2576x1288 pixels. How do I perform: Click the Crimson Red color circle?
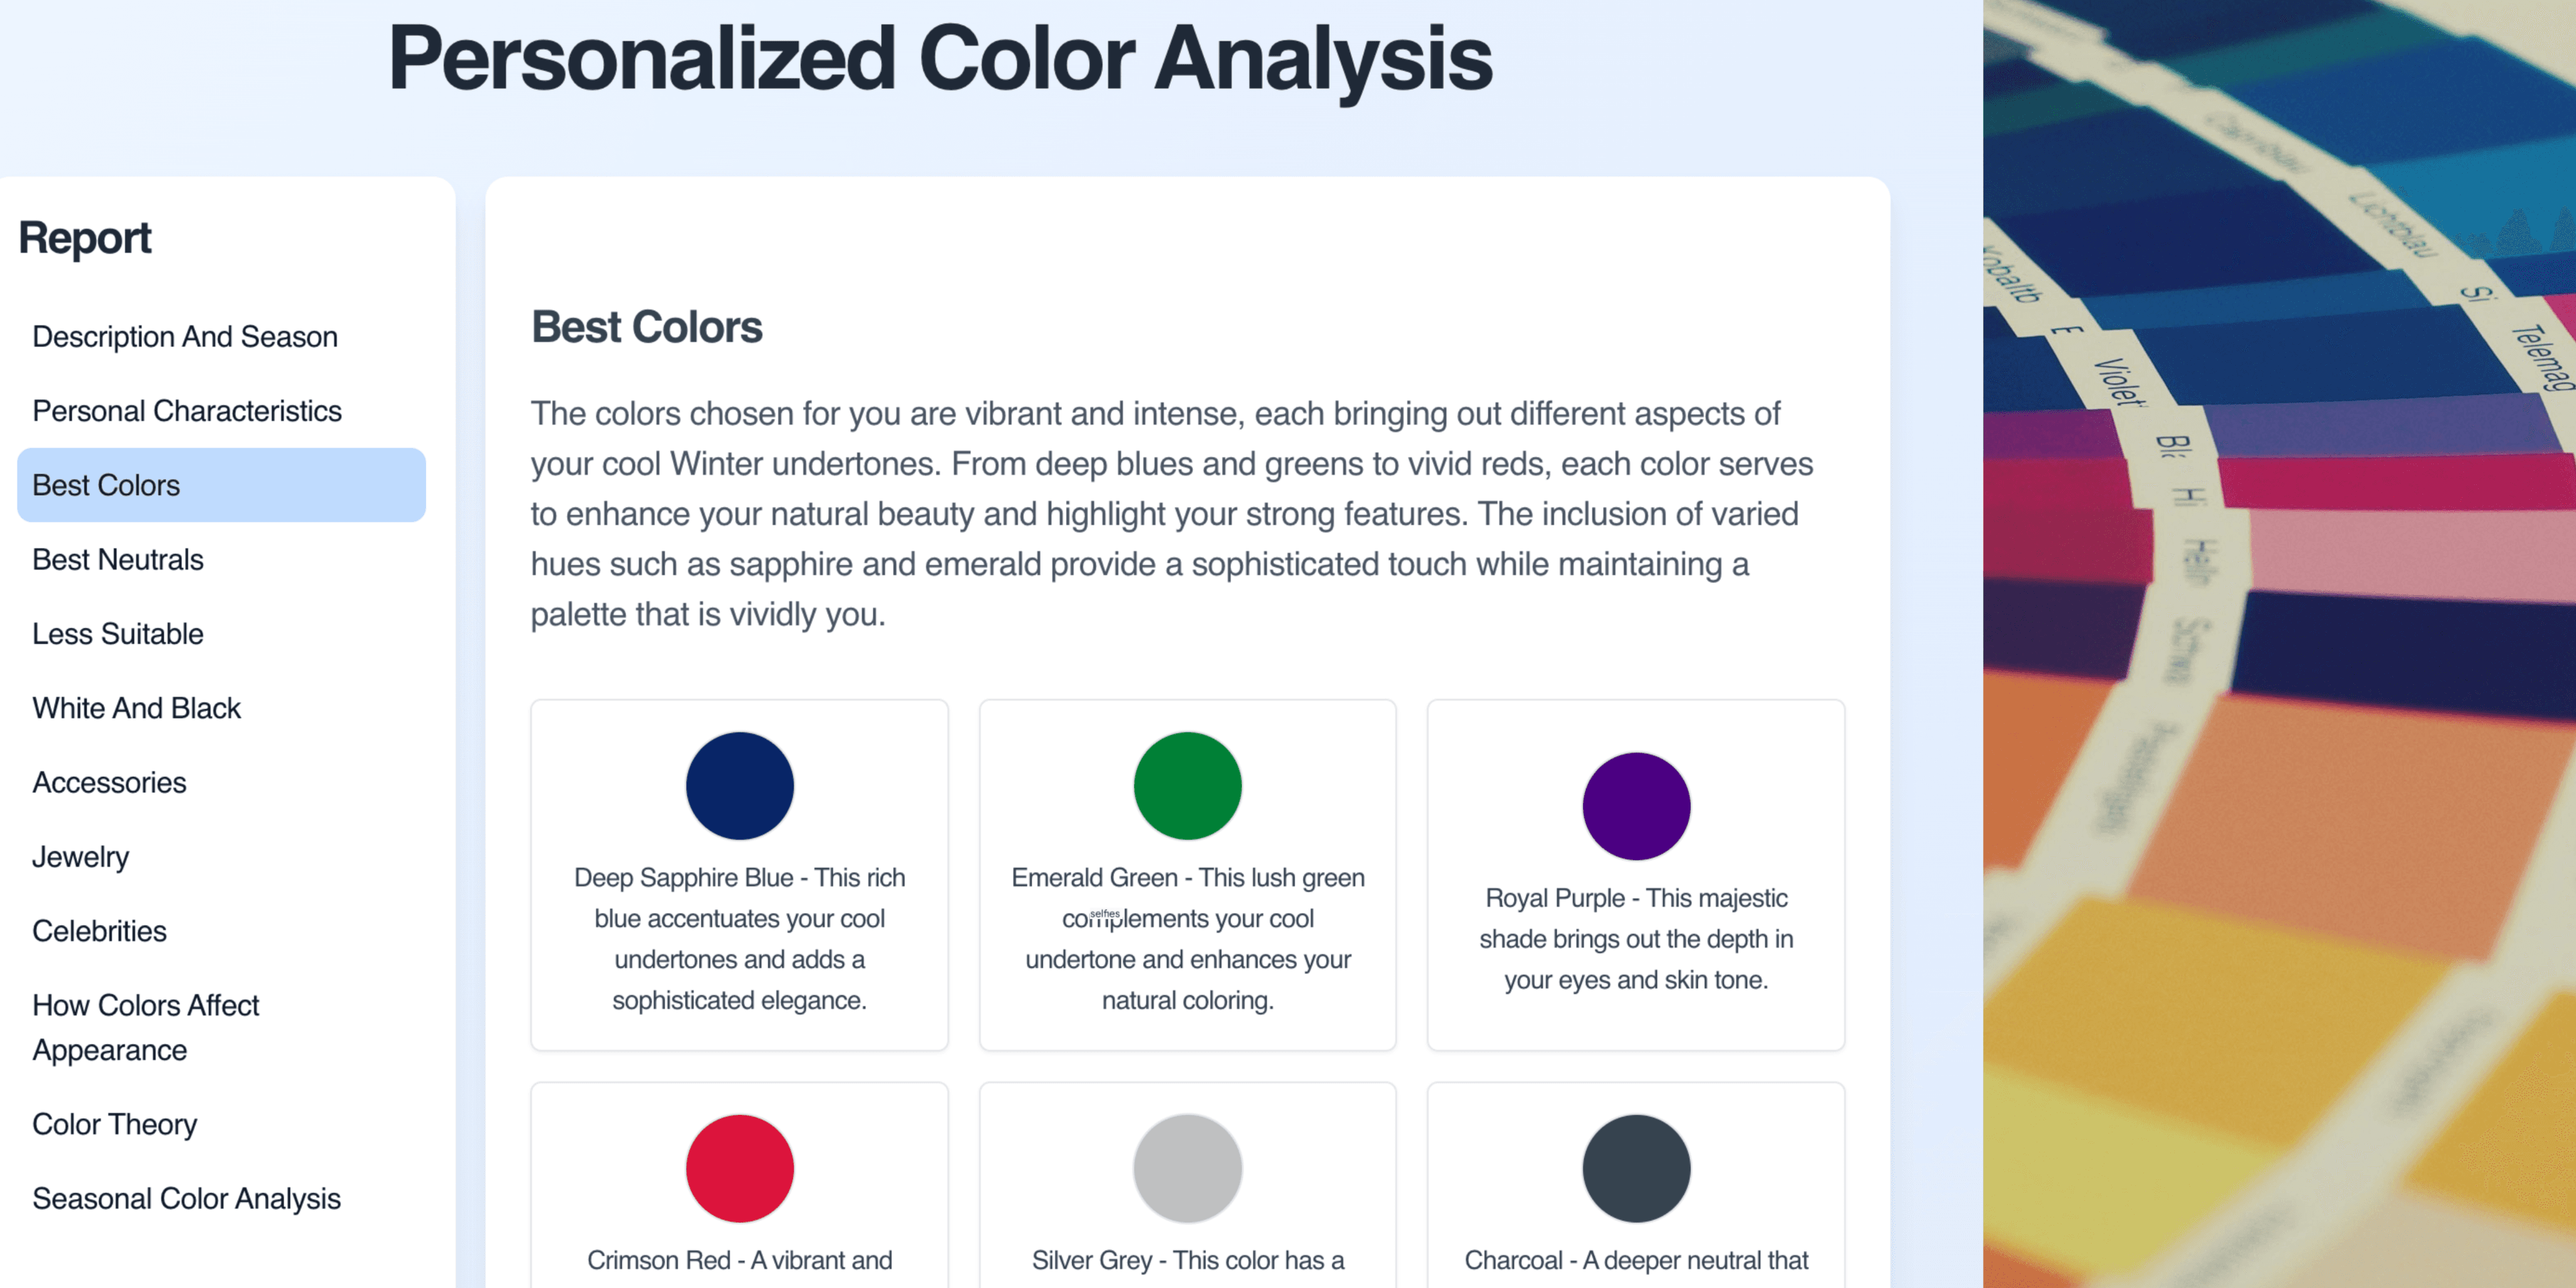[x=740, y=1168]
